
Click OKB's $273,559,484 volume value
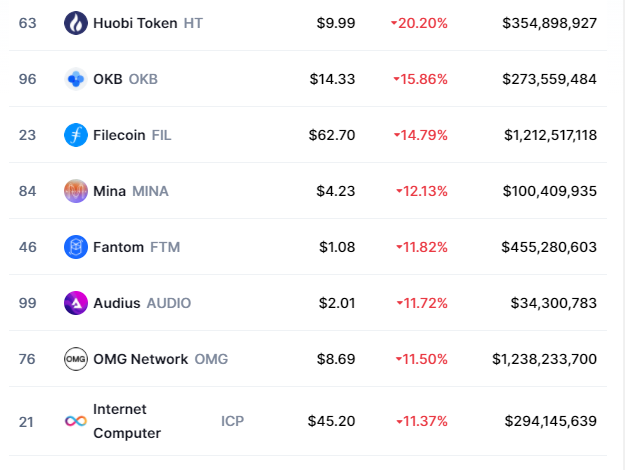pyautogui.click(x=550, y=78)
